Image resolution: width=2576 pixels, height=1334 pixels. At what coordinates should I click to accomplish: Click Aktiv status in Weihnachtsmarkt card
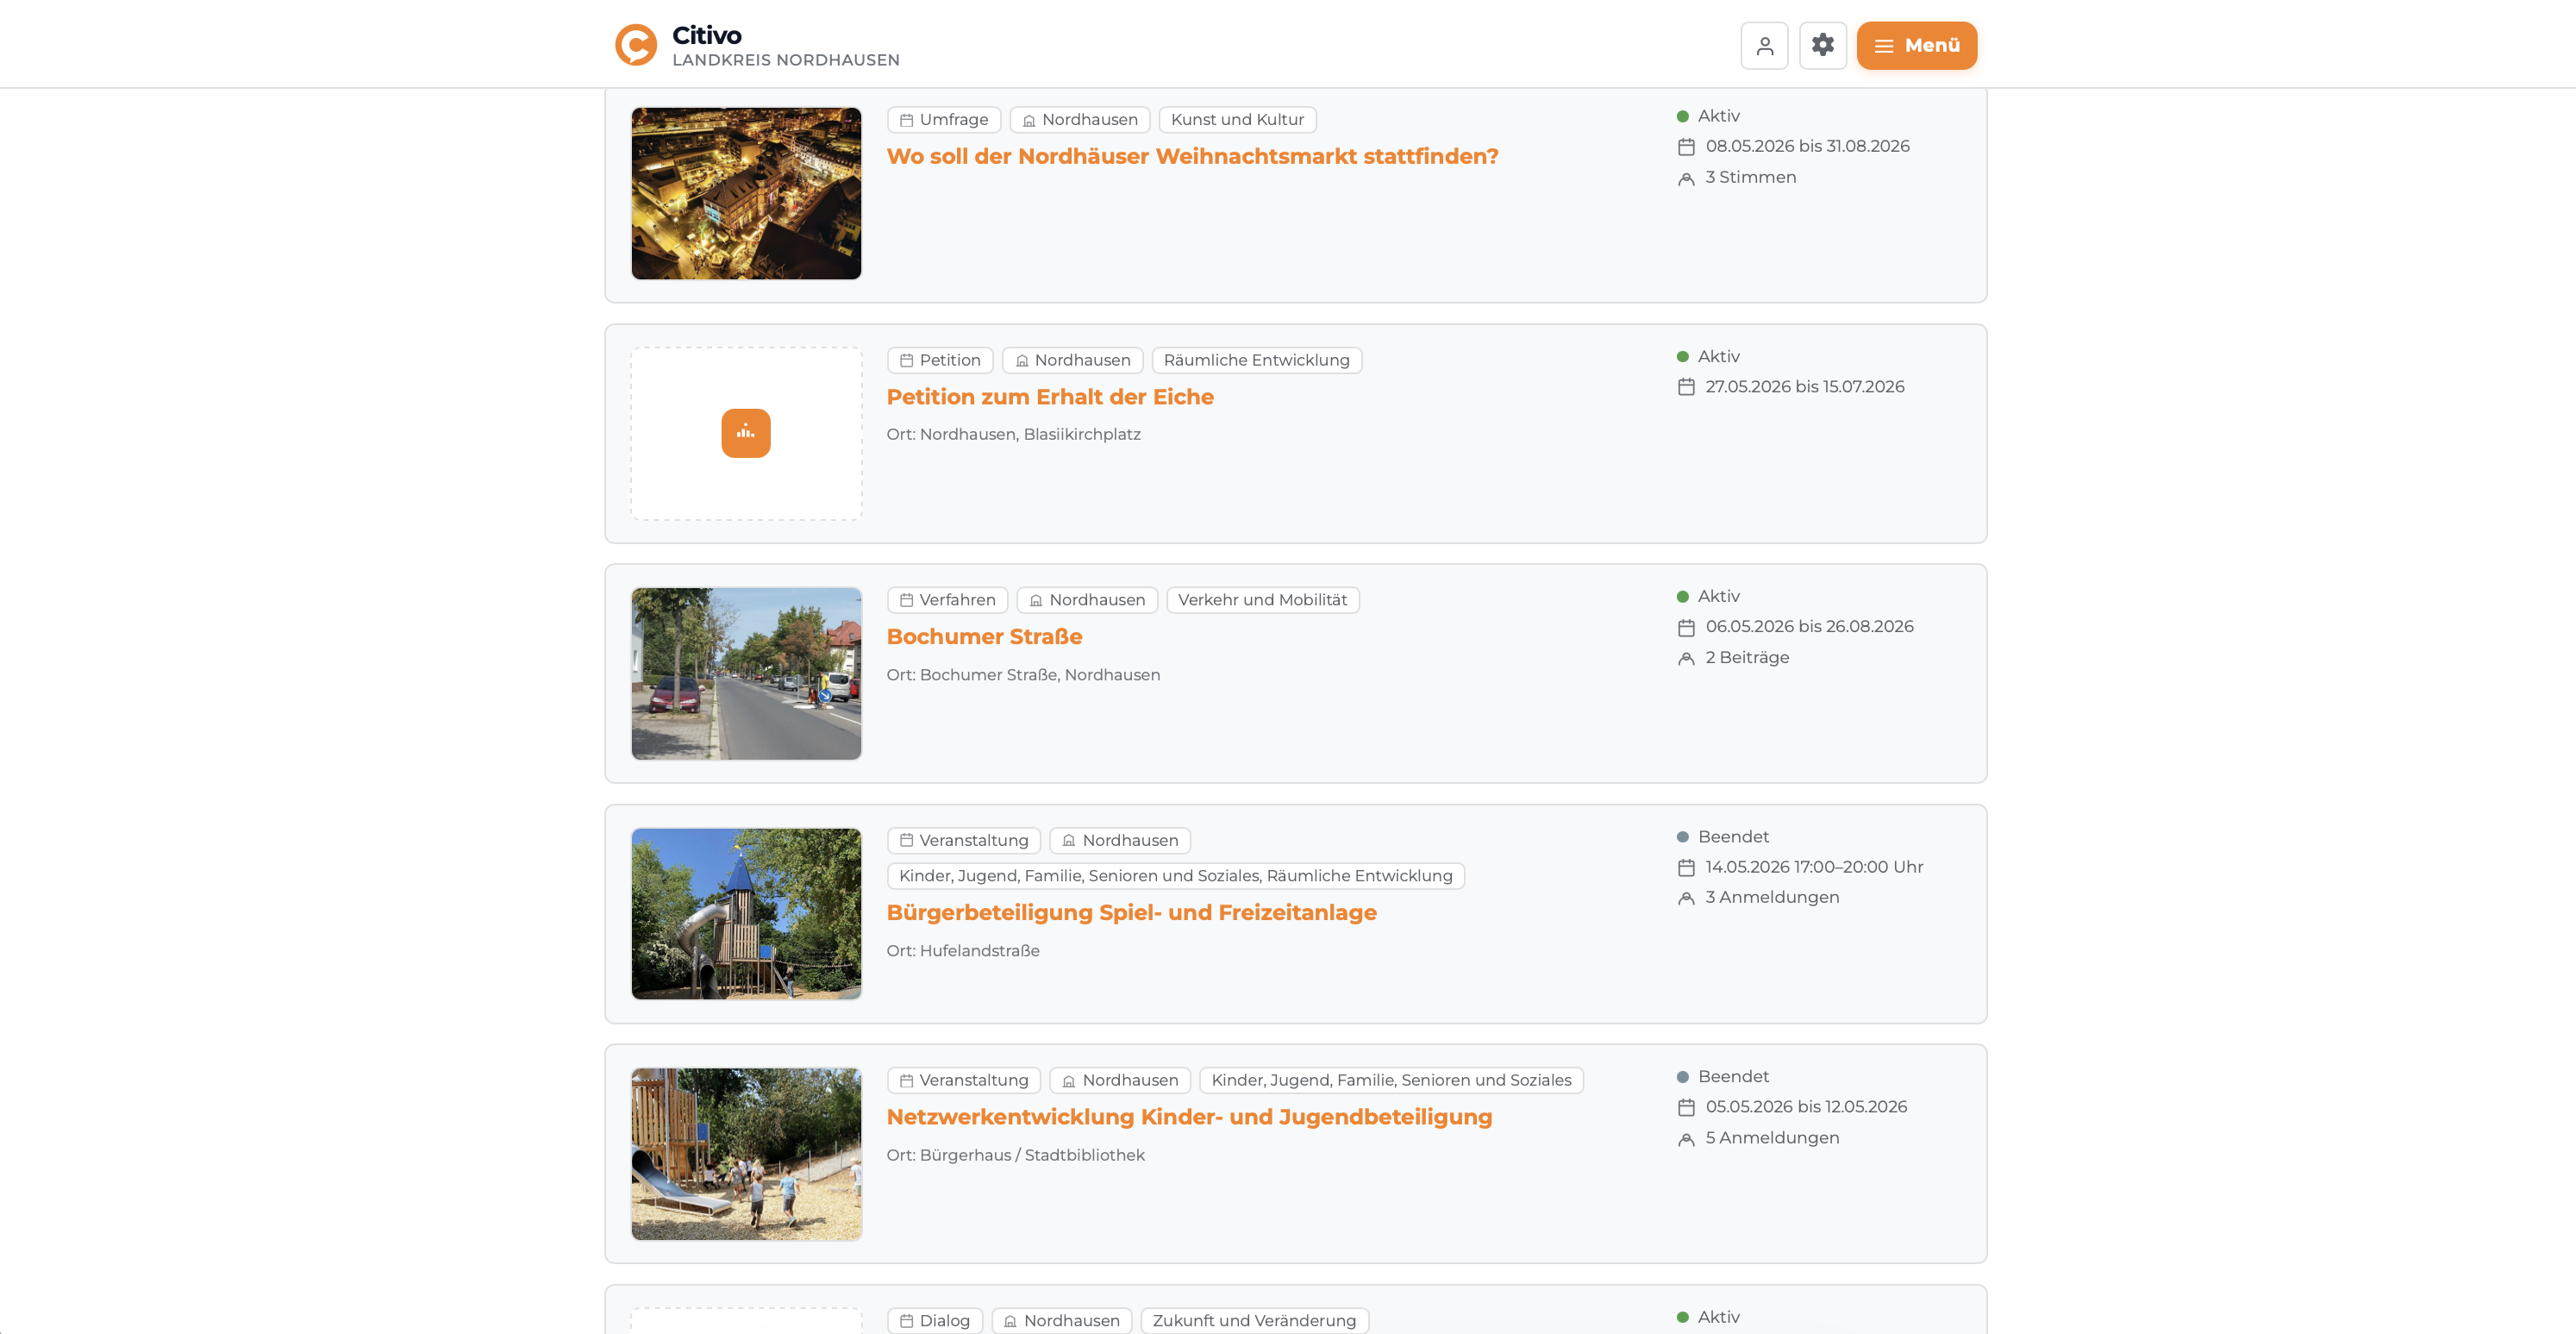[1708, 116]
